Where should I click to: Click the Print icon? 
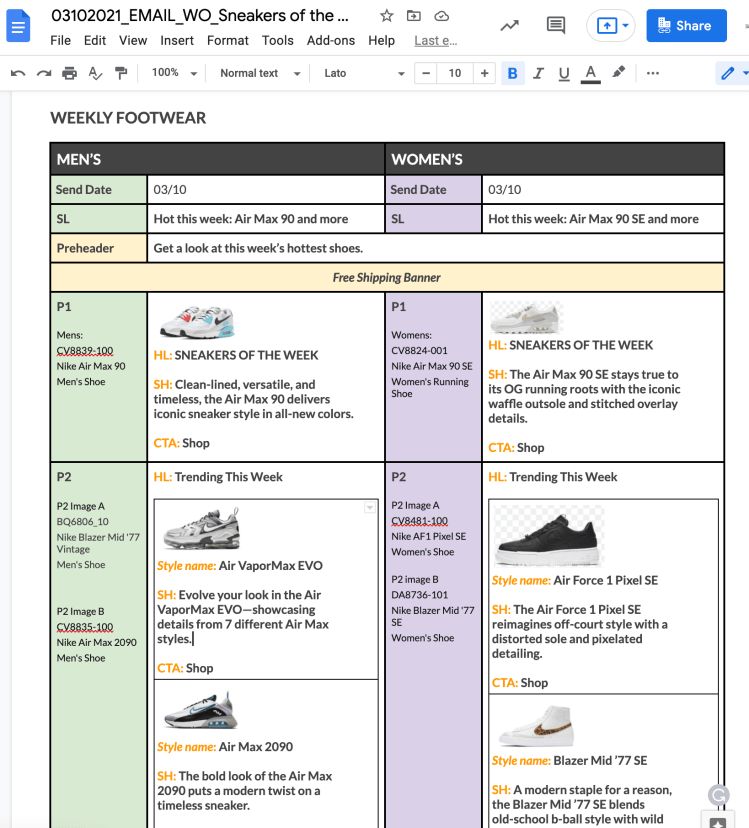pyautogui.click(x=69, y=73)
